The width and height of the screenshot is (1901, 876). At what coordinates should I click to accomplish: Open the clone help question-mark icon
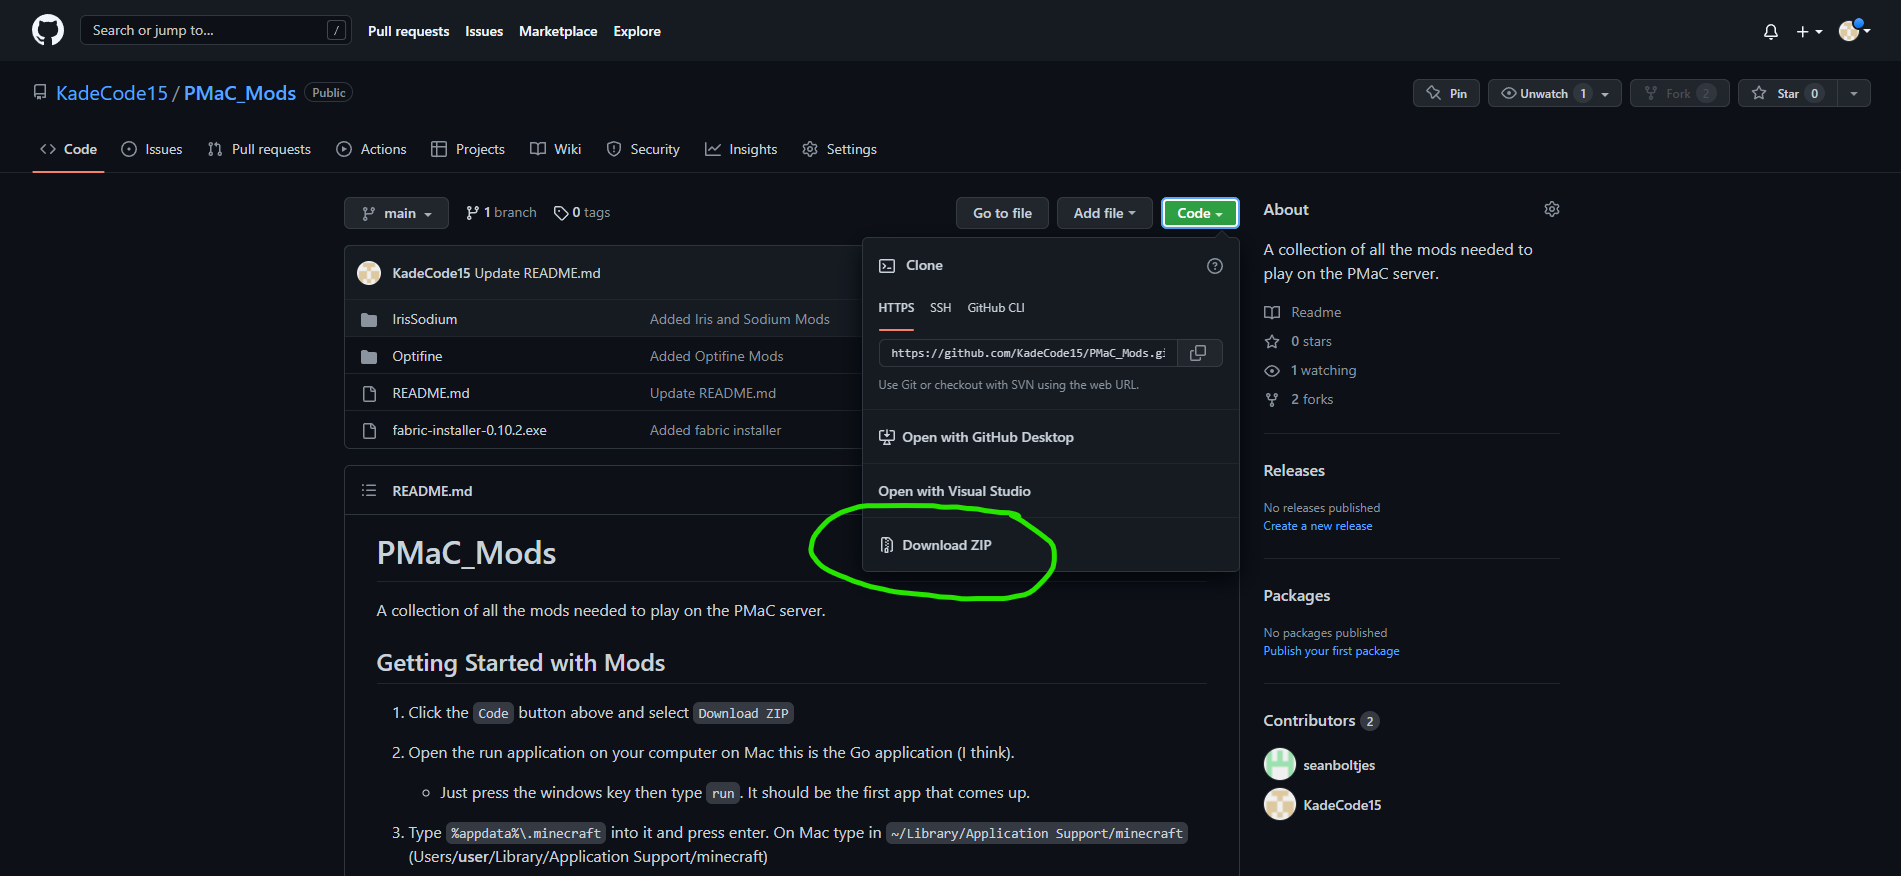[x=1215, y=266]
